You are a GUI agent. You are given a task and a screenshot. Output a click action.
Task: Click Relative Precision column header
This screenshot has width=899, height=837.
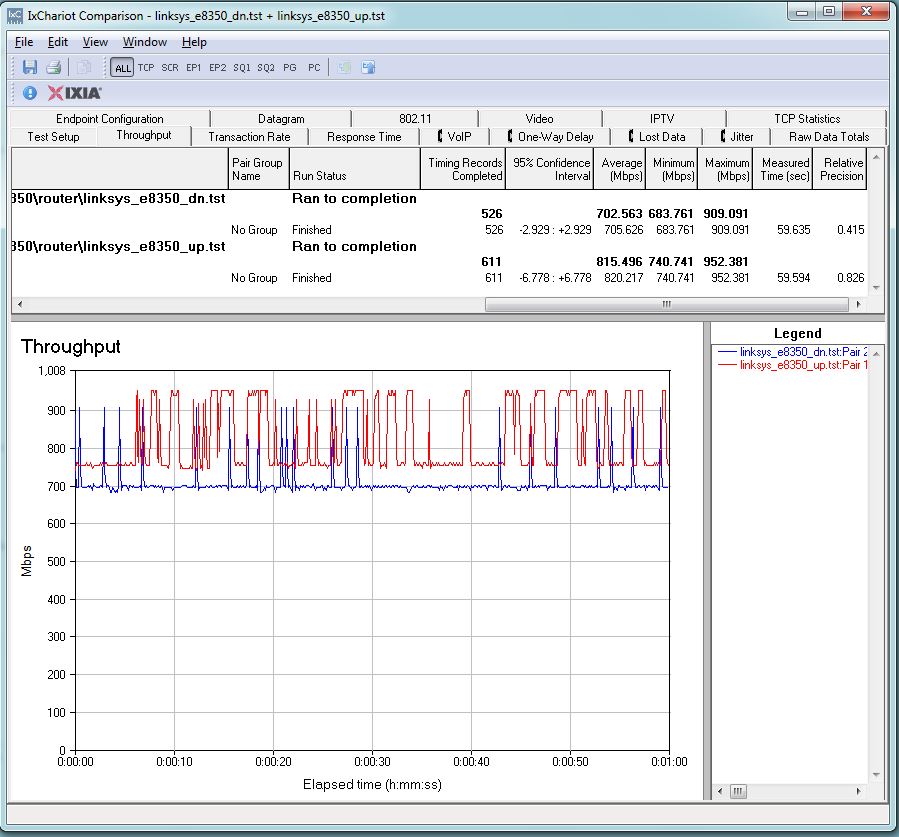click(840, 169)
